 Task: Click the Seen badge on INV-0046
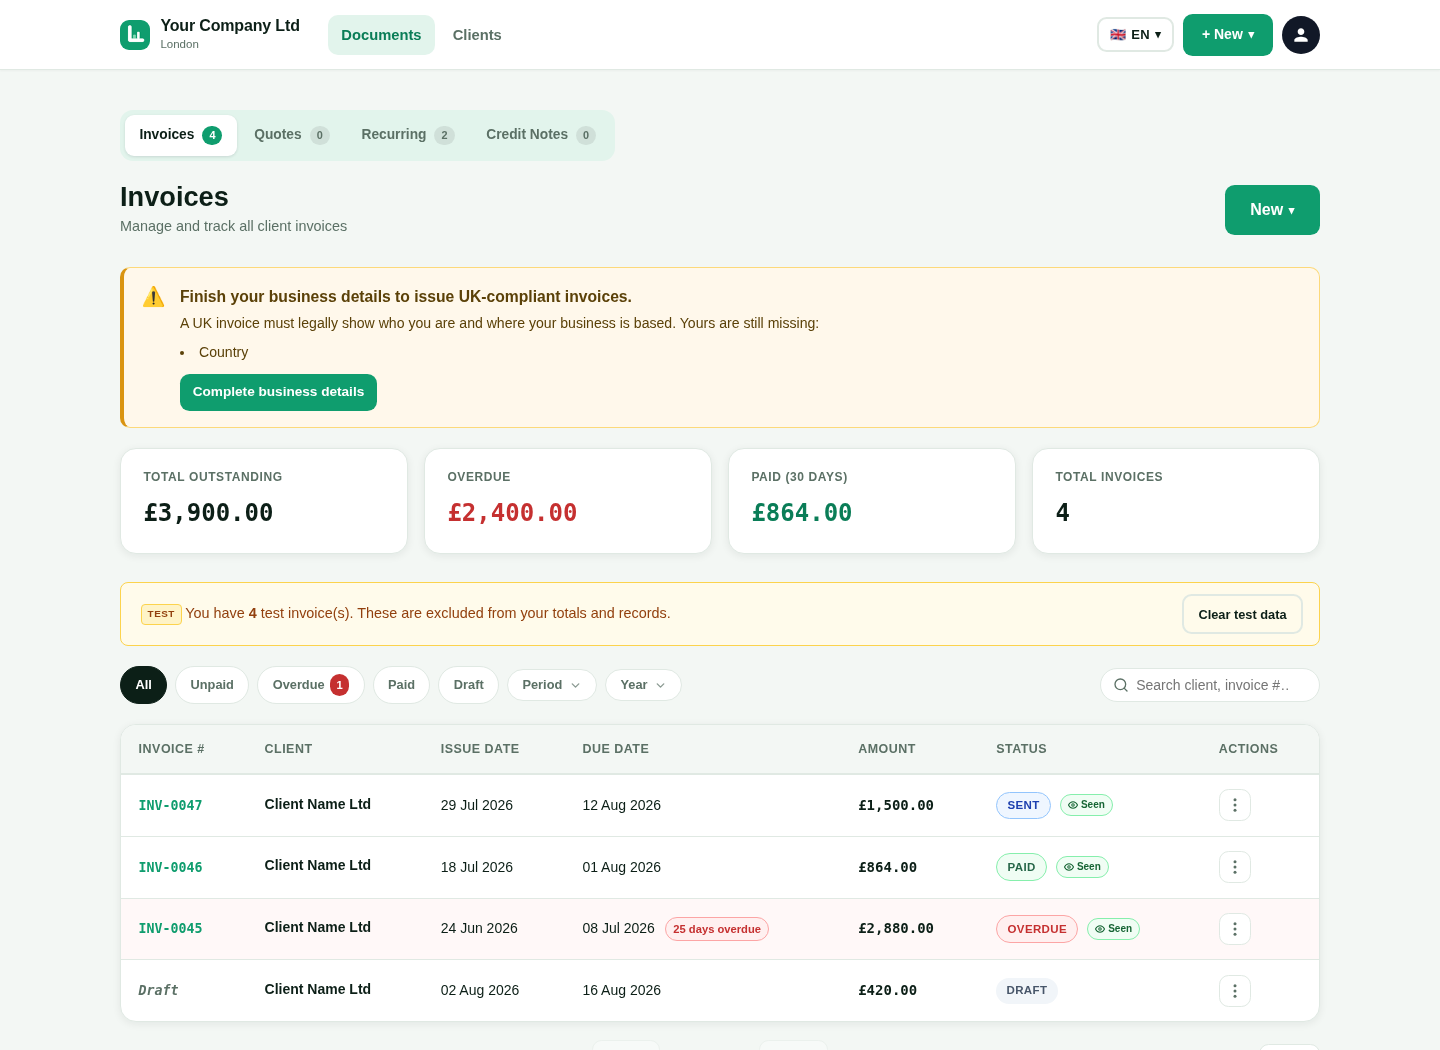point(1082,867)
